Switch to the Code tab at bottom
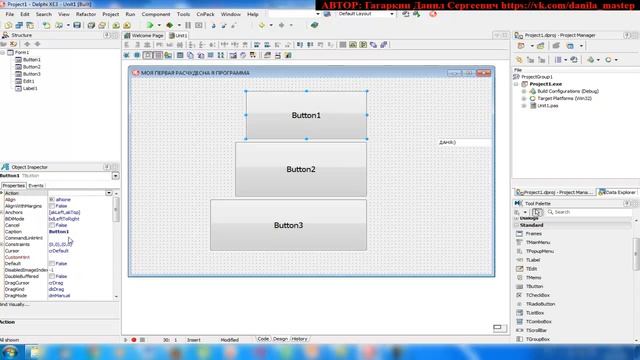Screen dimensions: 640x360 point(263,339)
